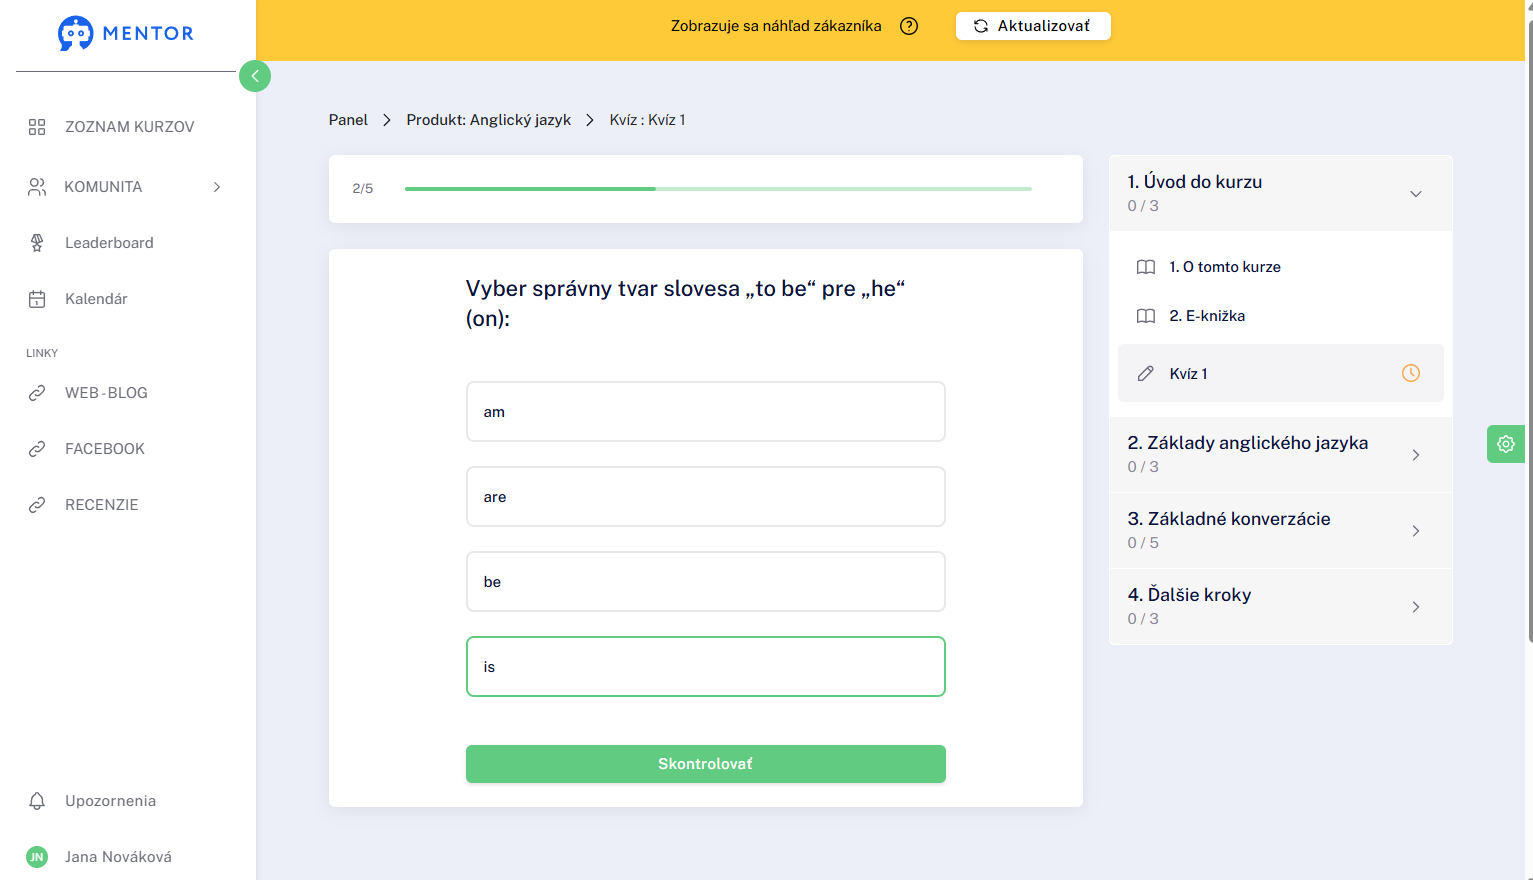Image resolution: width=1533 pixels, height=880 pixels.
Task: Select the answer option "are"
Action: pyautogui.click(x=706, y=497)
